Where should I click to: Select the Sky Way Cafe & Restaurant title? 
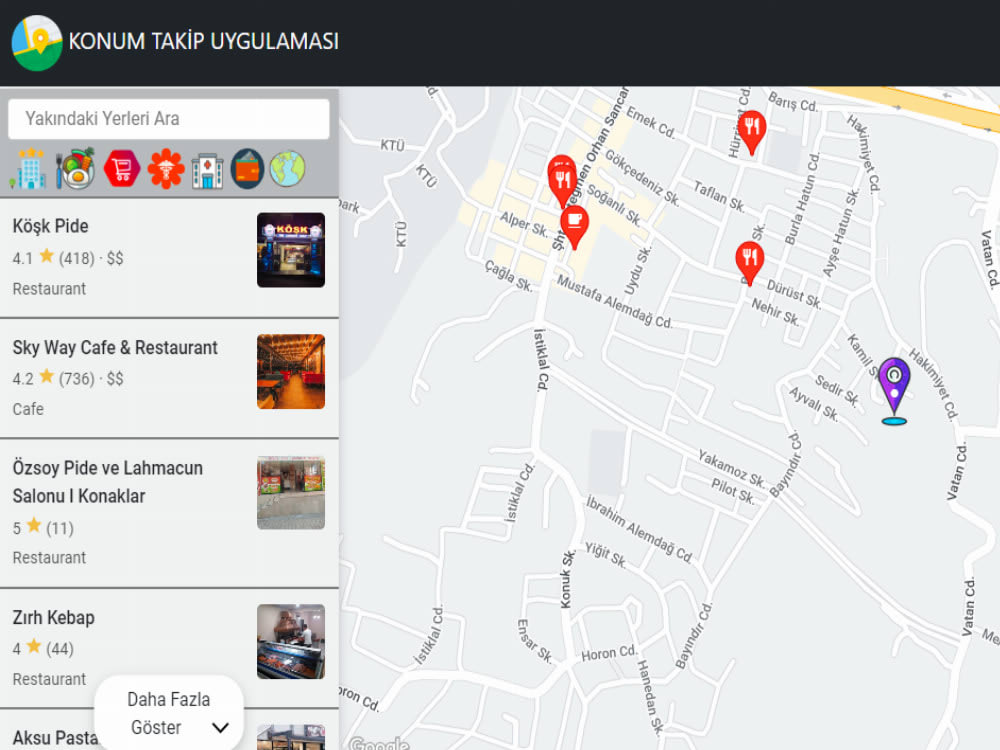115,348
